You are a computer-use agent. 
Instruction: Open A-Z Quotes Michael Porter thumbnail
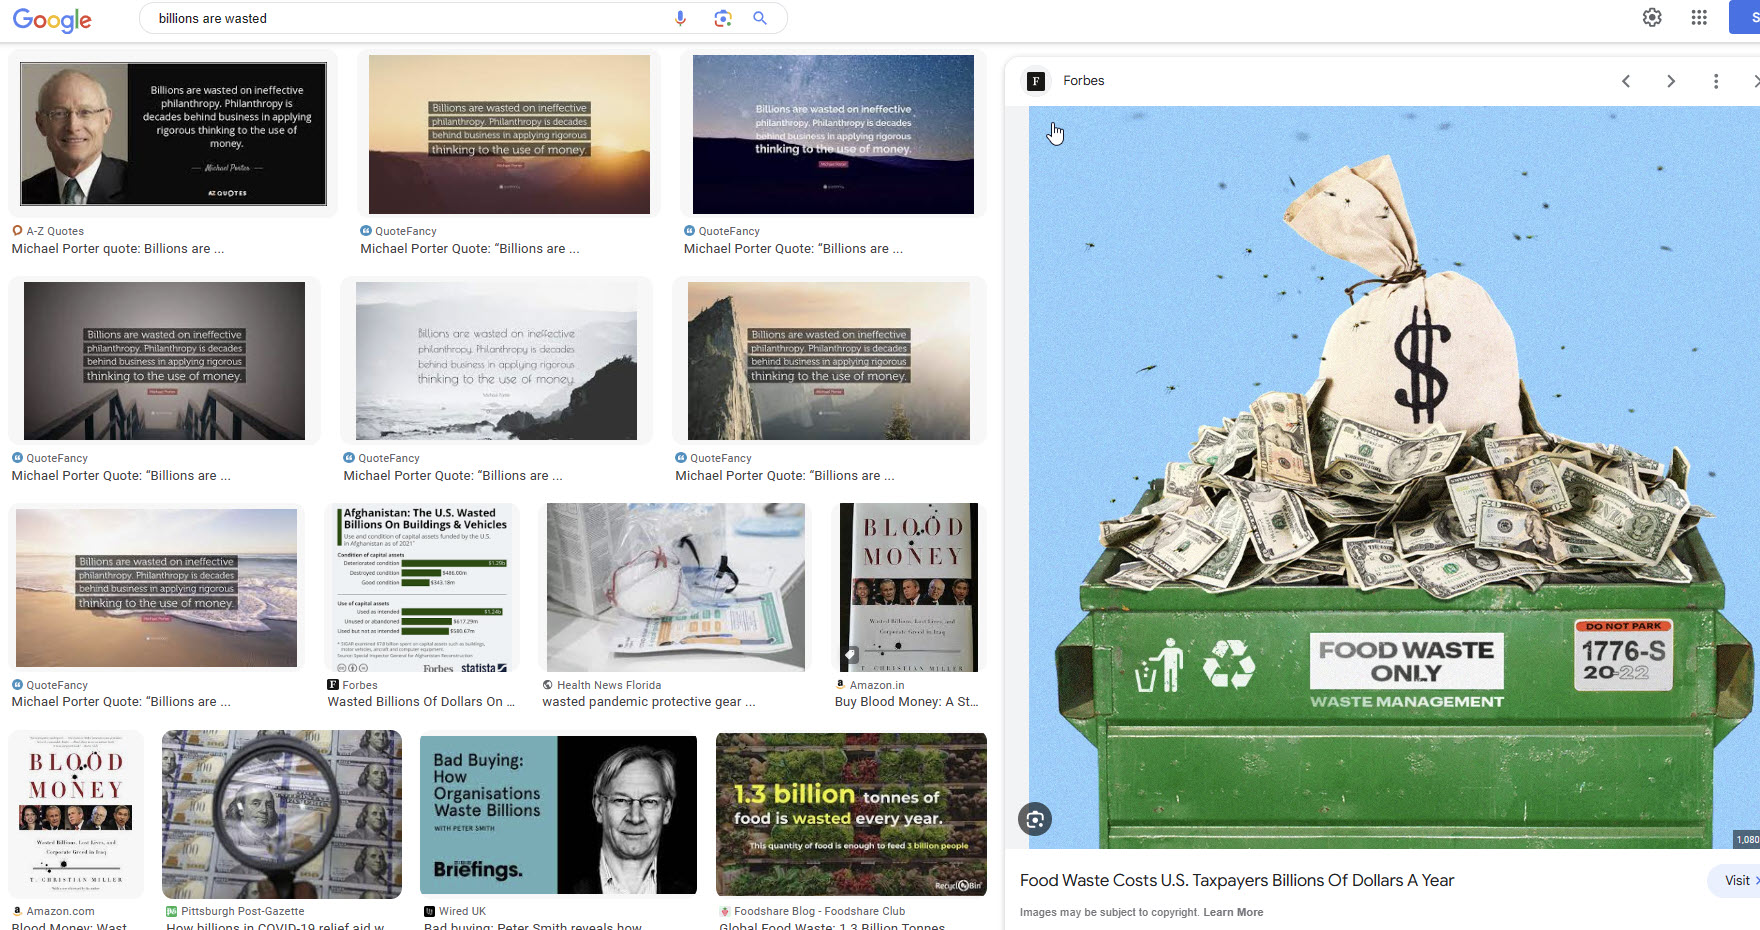click(173, 134)
